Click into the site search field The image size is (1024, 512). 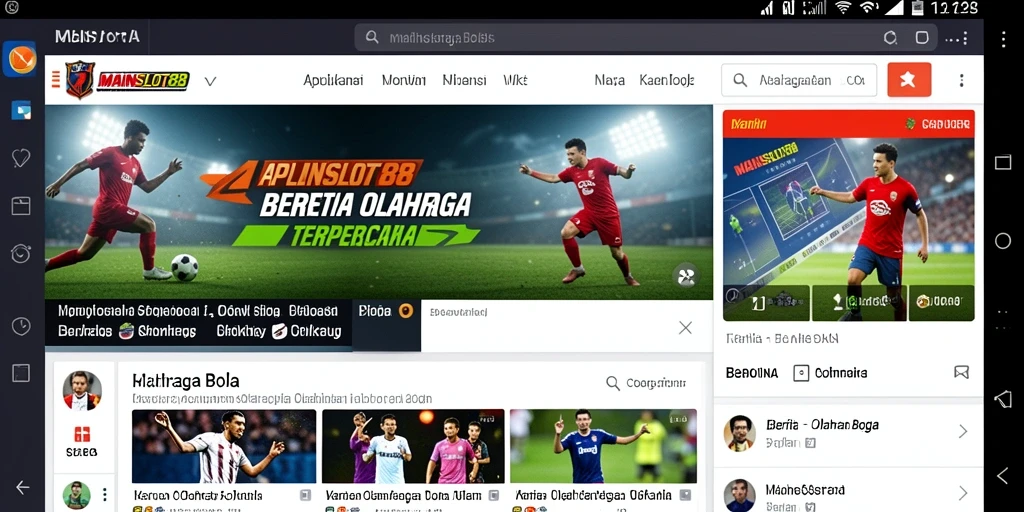click(799, 80)
